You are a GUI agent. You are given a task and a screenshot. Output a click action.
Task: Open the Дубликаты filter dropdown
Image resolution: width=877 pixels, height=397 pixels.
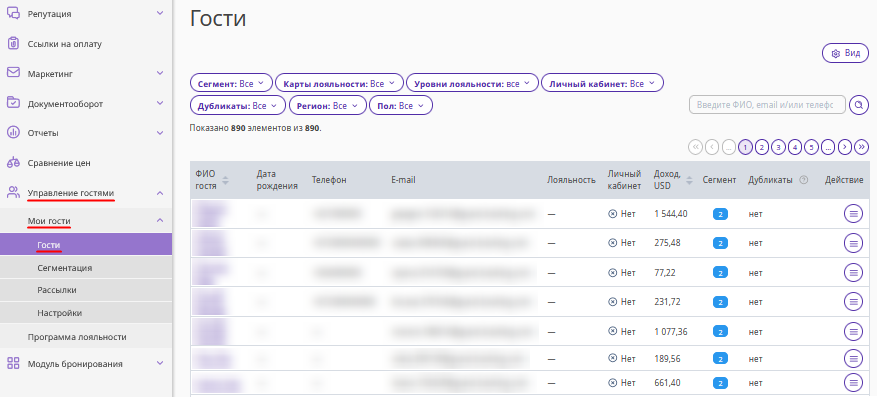pyautogui.click(x=238, y=105)
